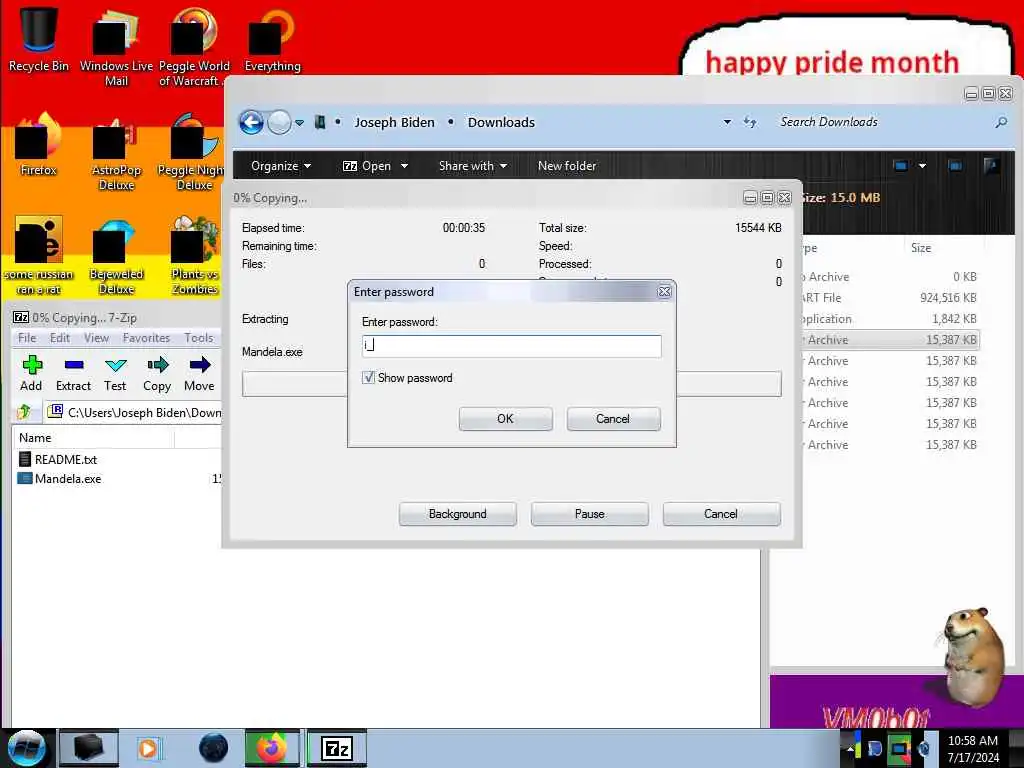The width and height of the screenshot is (1024, 768).
Task: Open Everything desktop shortcut
Action: pyautogui.click(x=272, y=40)
